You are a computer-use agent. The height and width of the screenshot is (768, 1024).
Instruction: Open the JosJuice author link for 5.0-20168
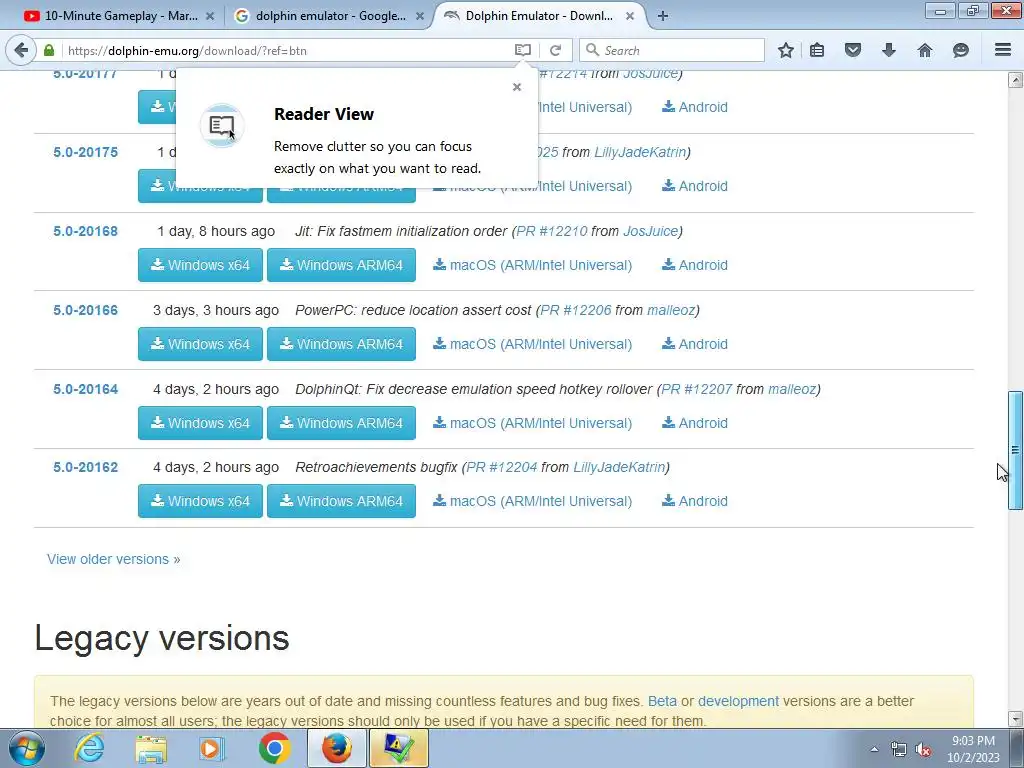pos(650,231)
